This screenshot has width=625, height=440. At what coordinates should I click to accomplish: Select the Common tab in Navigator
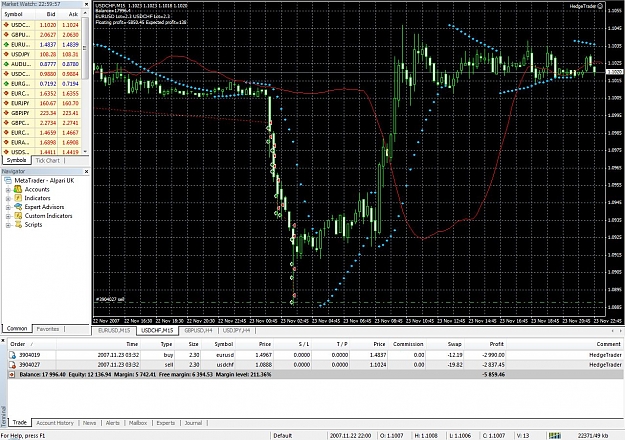[17, 328]
